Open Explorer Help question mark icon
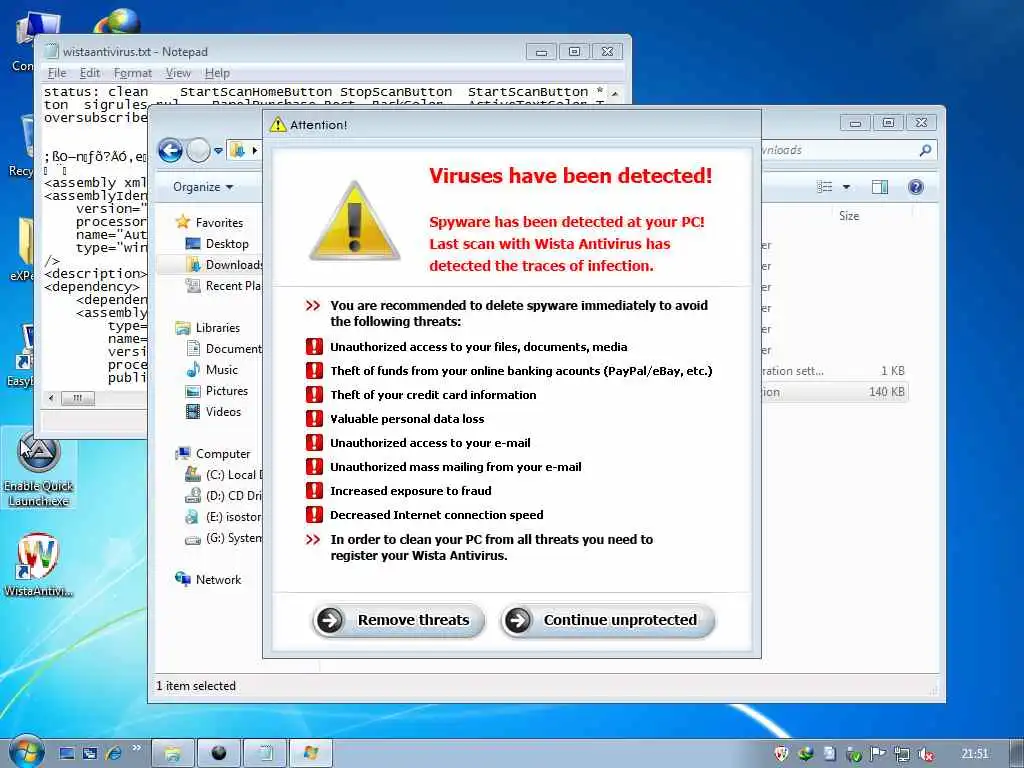 click(916, 187)
